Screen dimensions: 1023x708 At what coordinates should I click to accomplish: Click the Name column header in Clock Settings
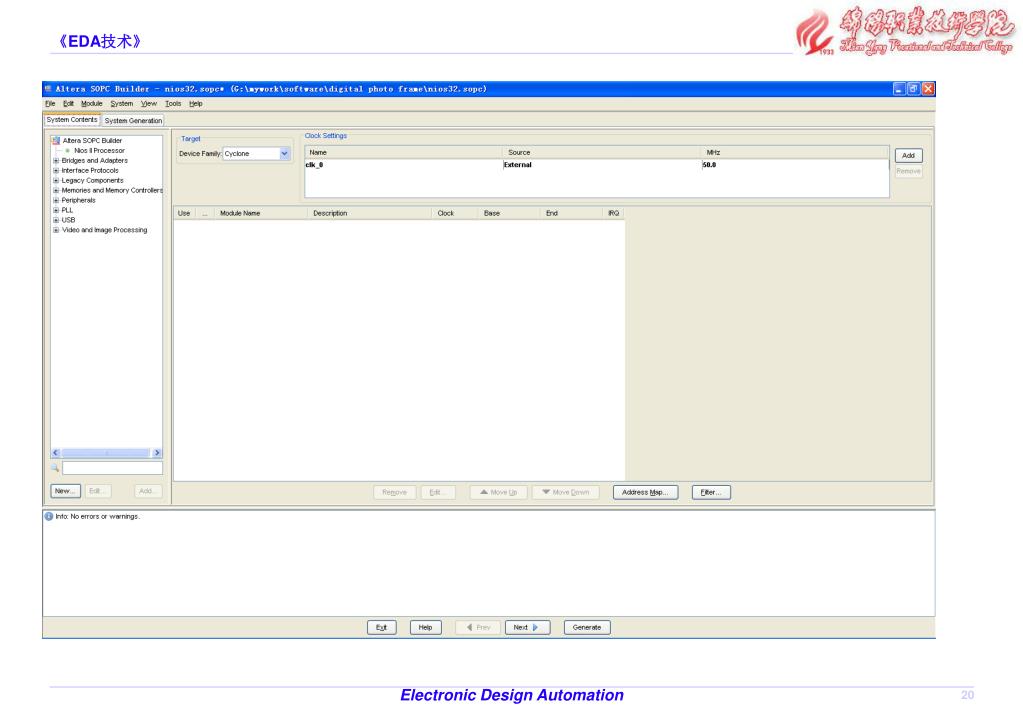point(403,152)
